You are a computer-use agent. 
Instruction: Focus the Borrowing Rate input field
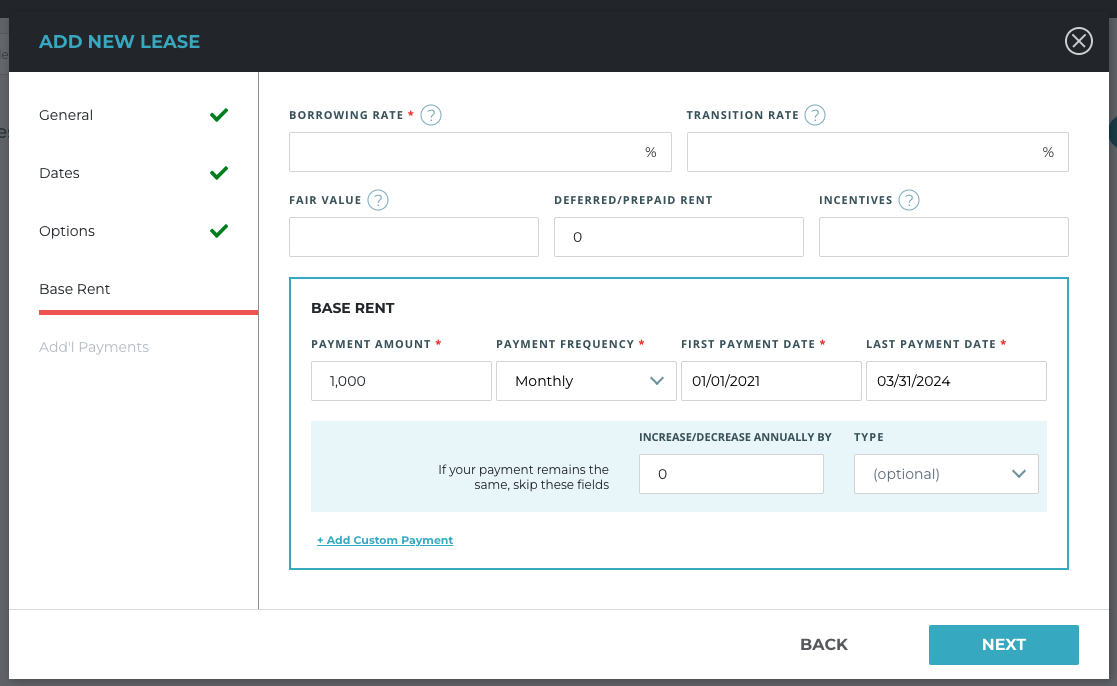465,152
